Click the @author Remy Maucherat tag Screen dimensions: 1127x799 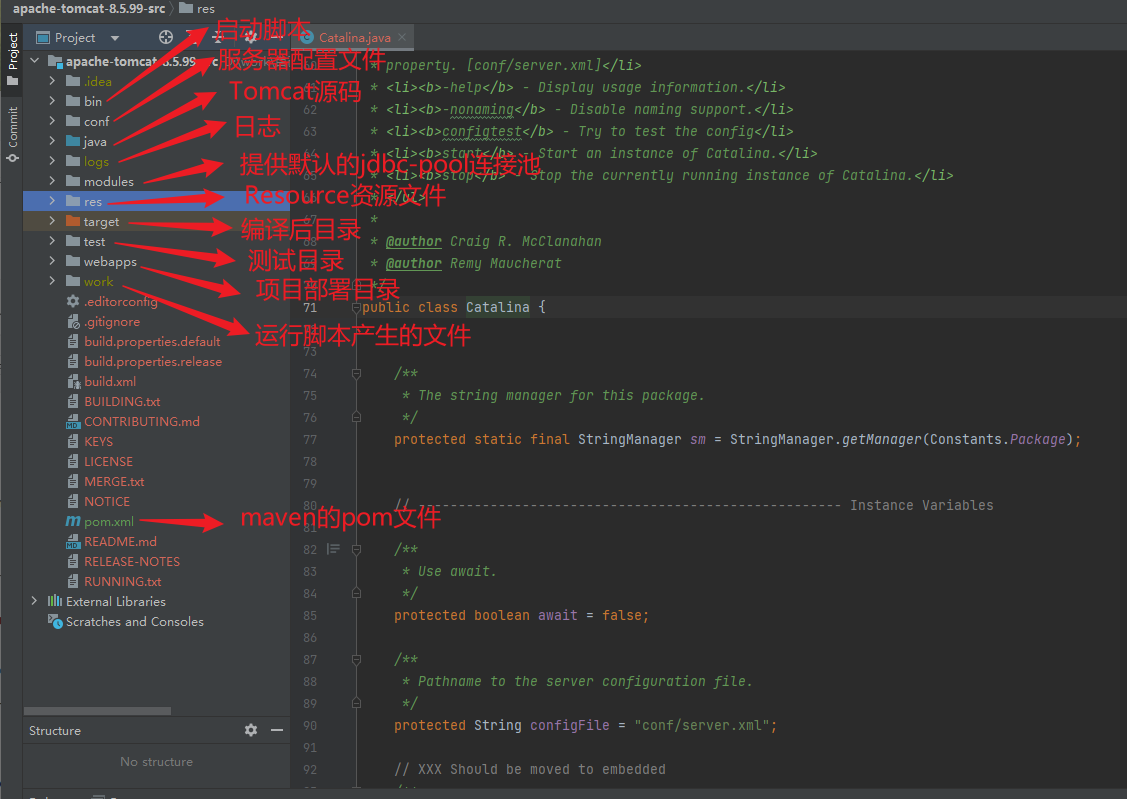pyautogui.click(x=473, y=264)
